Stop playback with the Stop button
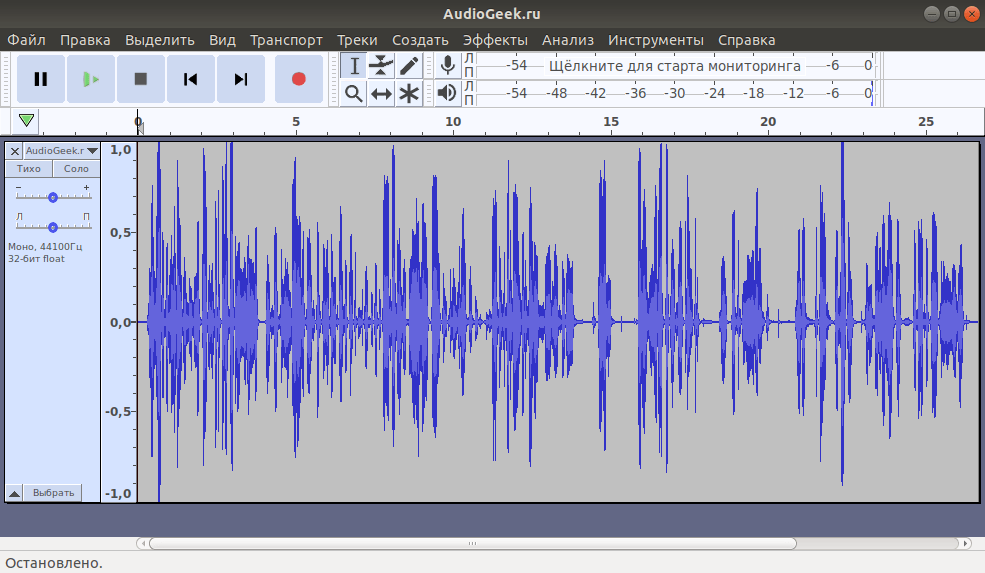 click(141, 79)
